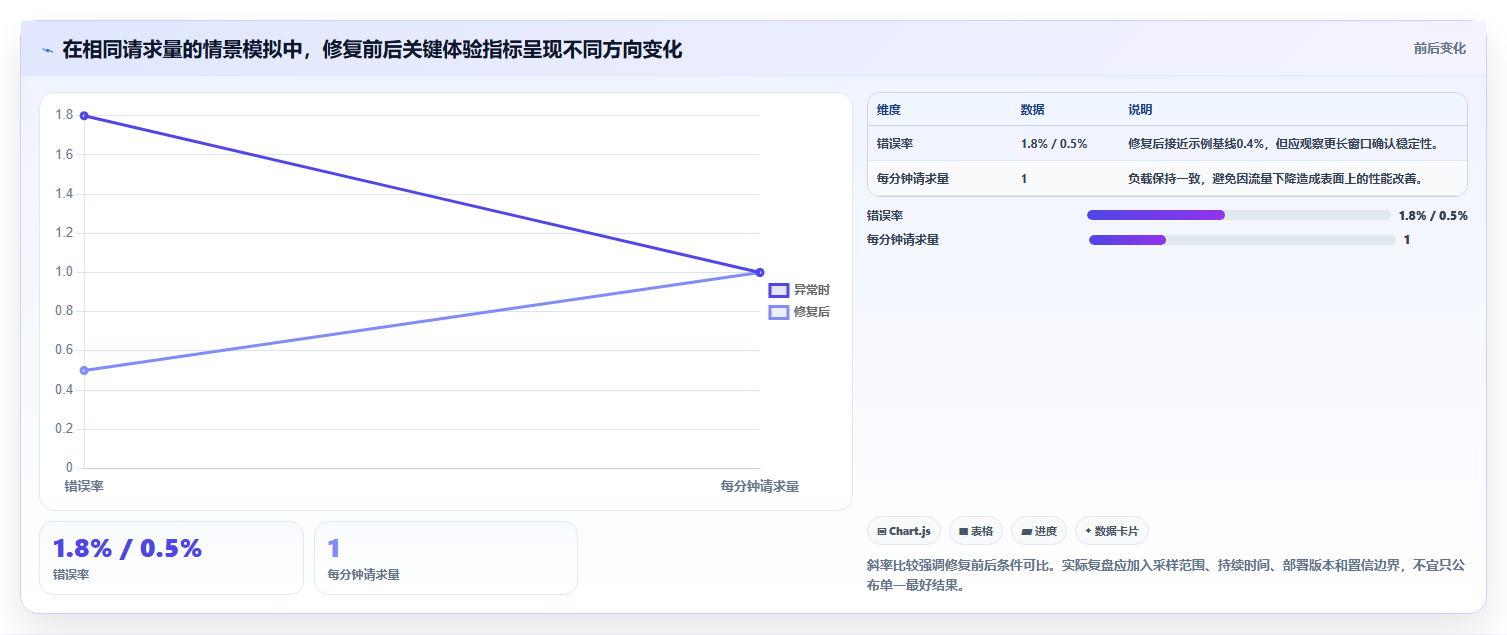The height and width of the screenshot is (635, 1507).
Task: Click the lightning icon beside the title
Action: point(47,50)
